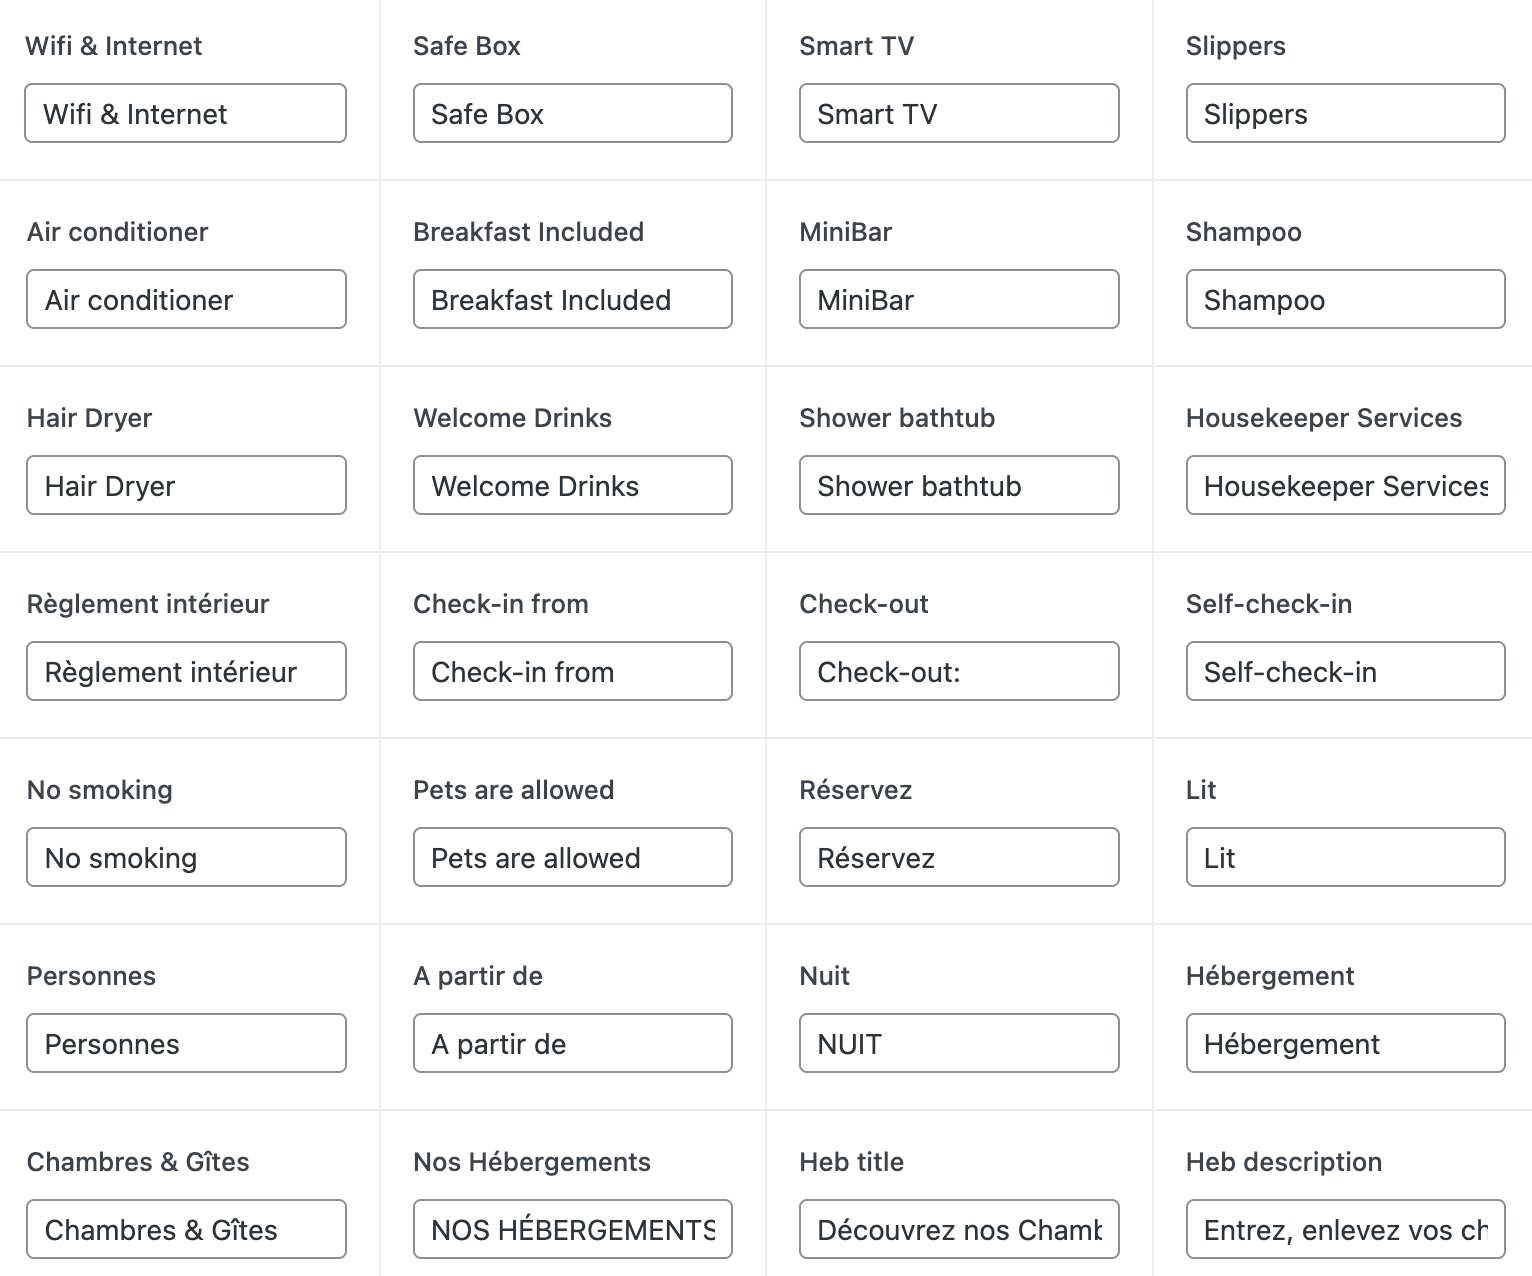Click the Check-out input field
Viewport: 1532px width, 1276px height.
(958, 672)
